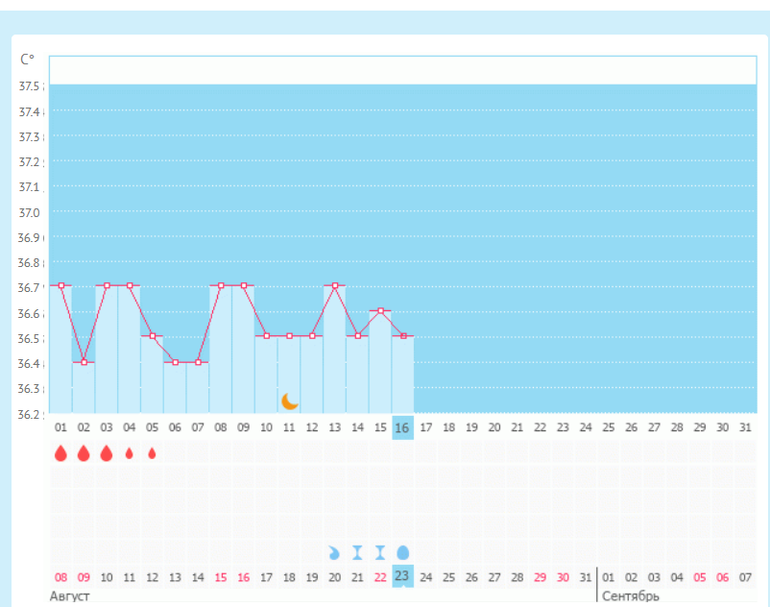Screen dimensions: 770x607
Task: Click the hourglass-shaped icon above date 22
Action: click(380, 552)
